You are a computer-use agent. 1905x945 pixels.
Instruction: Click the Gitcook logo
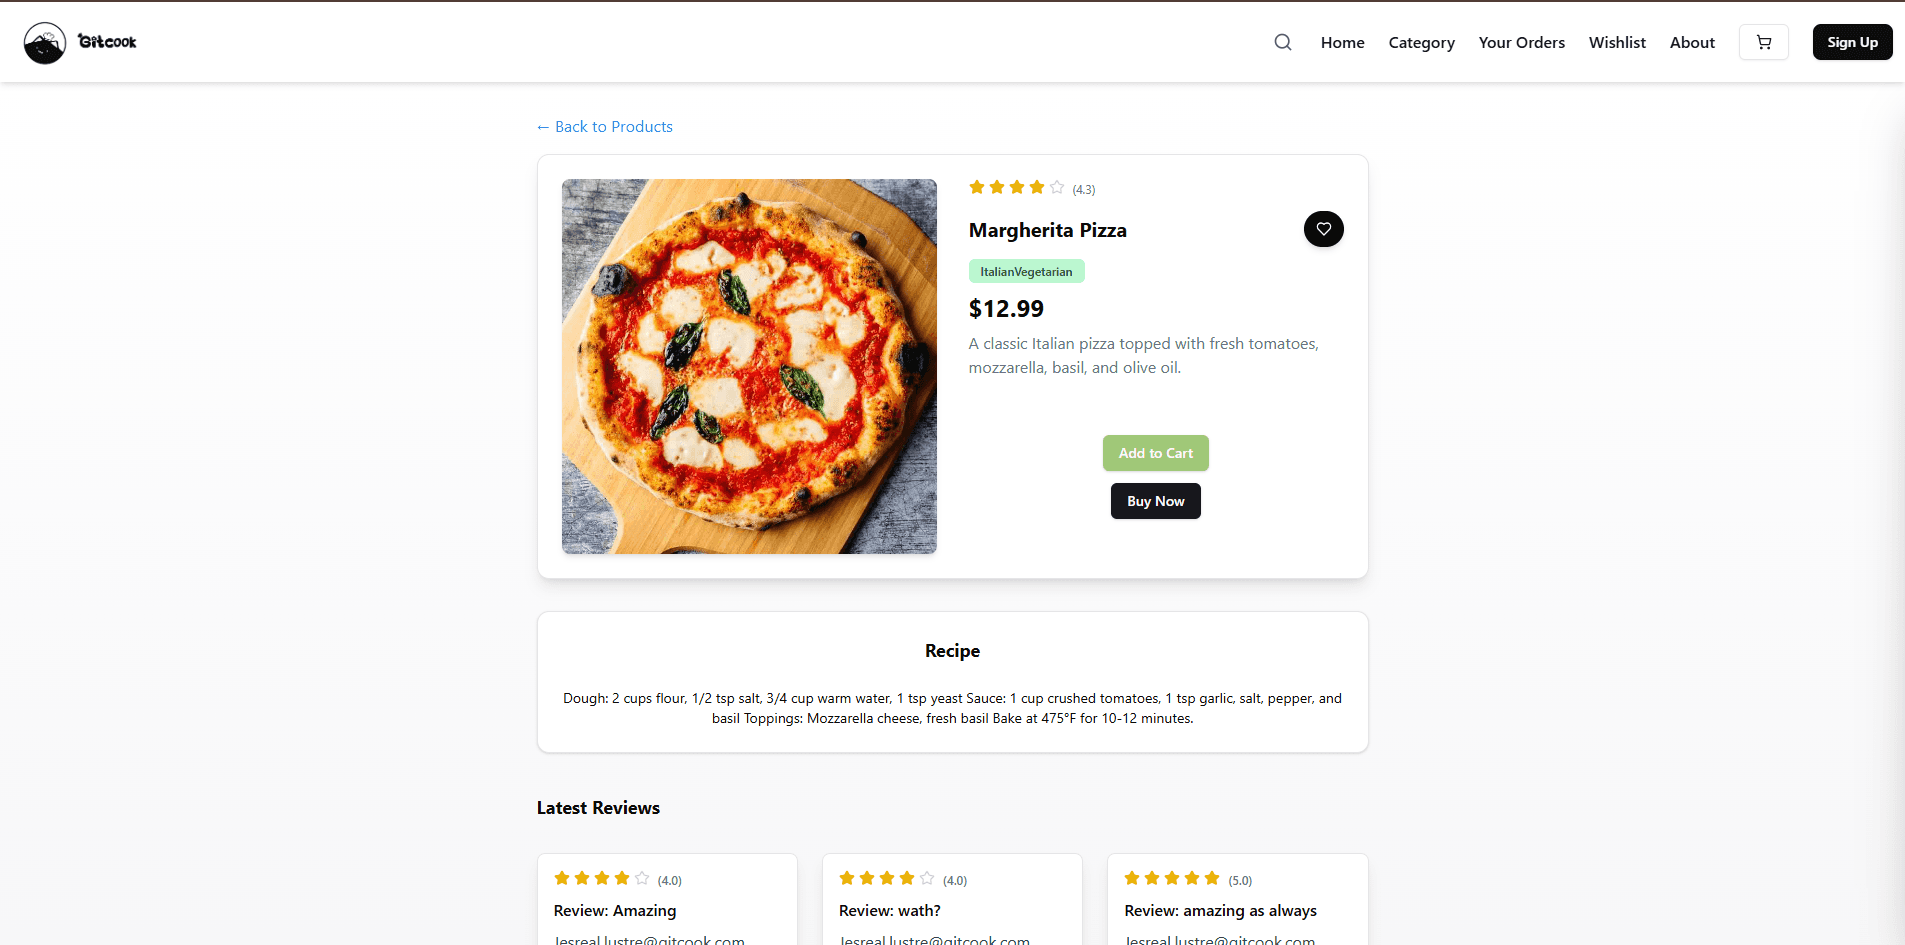click(80, 42)
